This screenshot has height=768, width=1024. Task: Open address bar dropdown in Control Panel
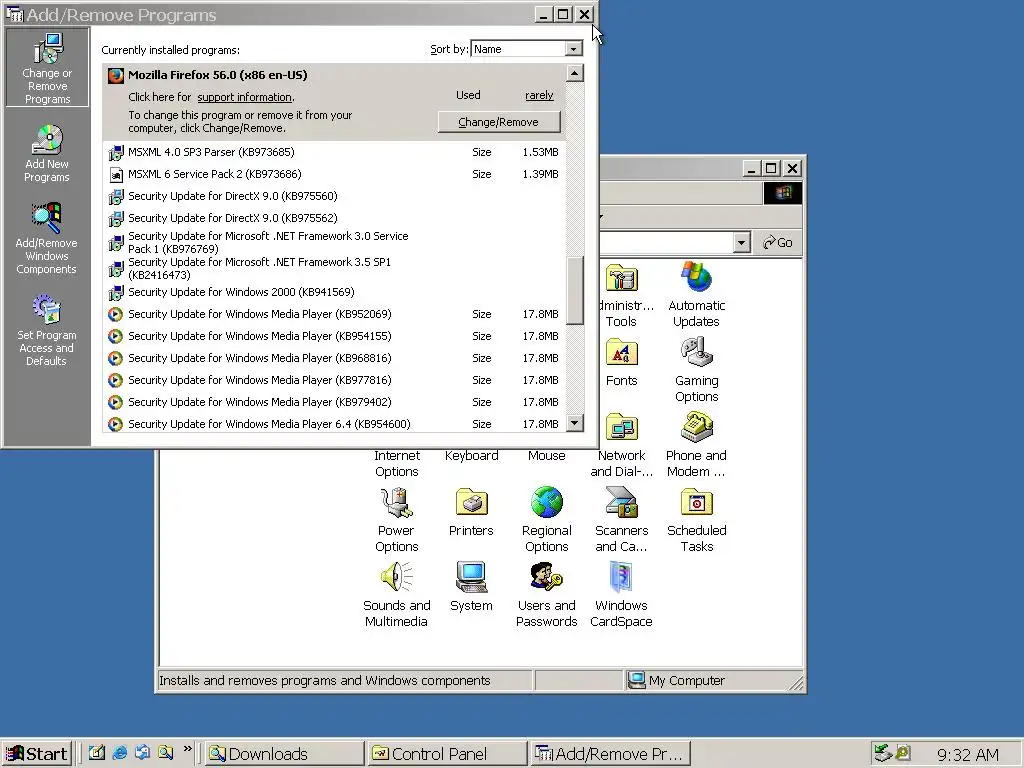(x=741, y=243)
